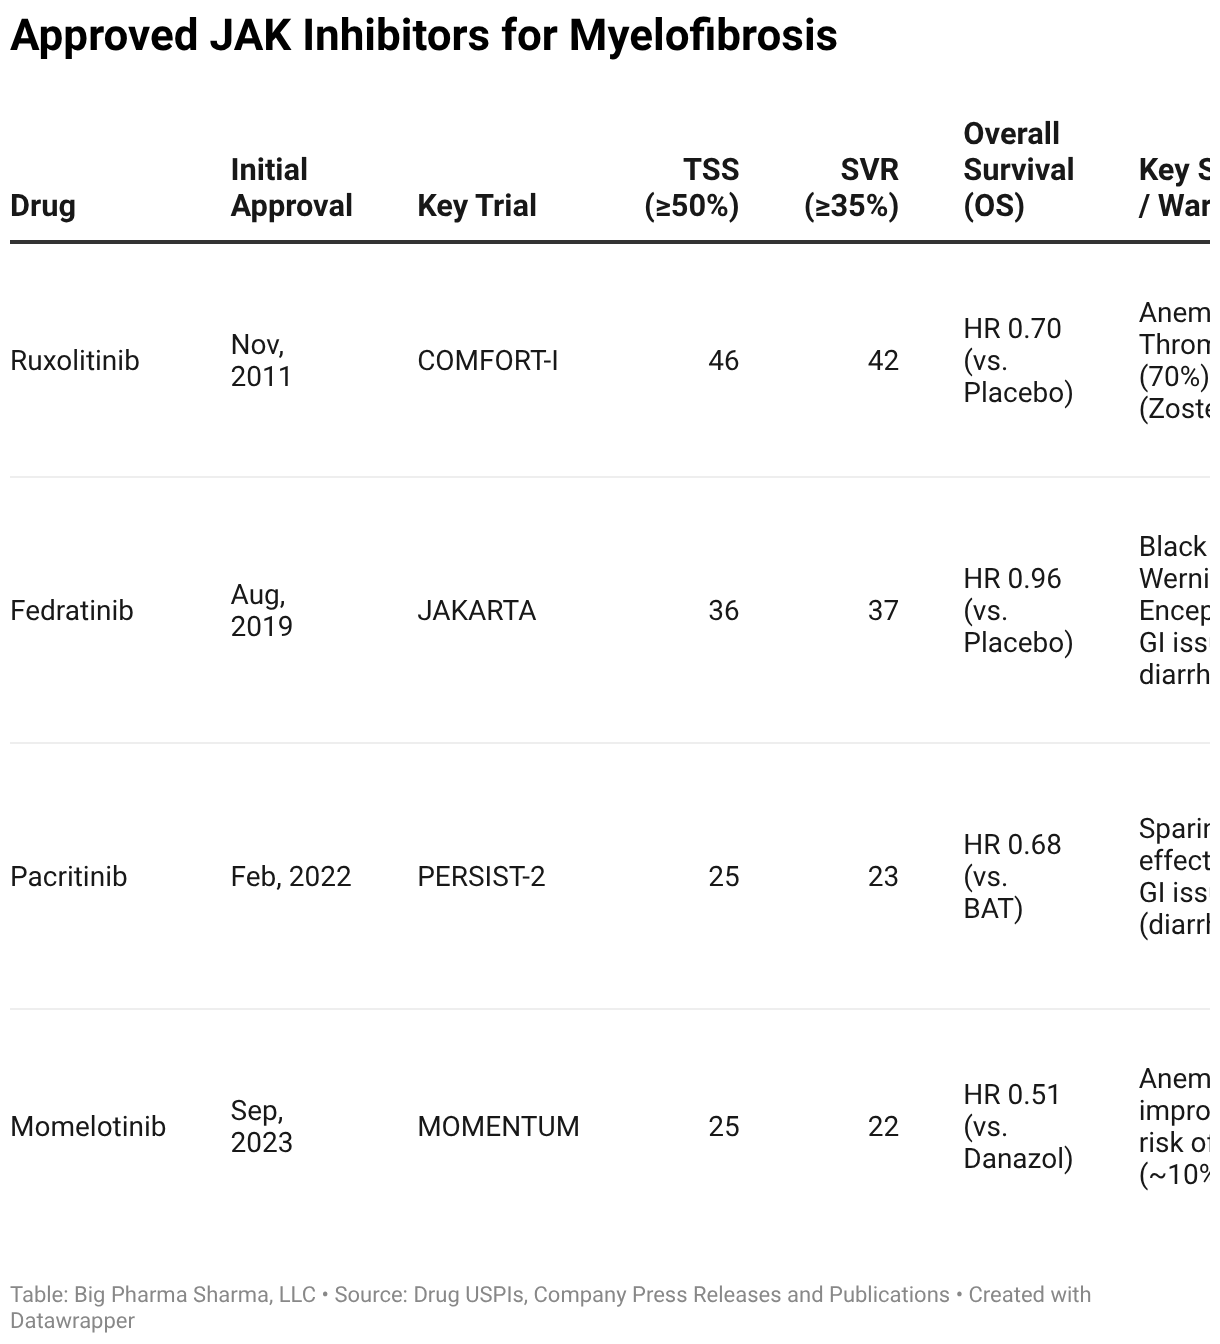1220x1344 pixels.
Task: Click the COMFORT-I trial cell
Action: pyautogui.click(x=488, y=361)
